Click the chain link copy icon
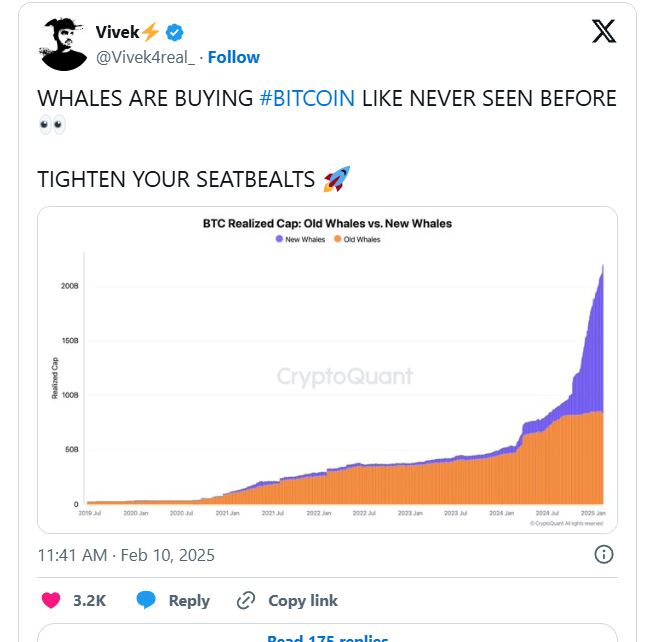The image size is (655, 642). (246, 601)
